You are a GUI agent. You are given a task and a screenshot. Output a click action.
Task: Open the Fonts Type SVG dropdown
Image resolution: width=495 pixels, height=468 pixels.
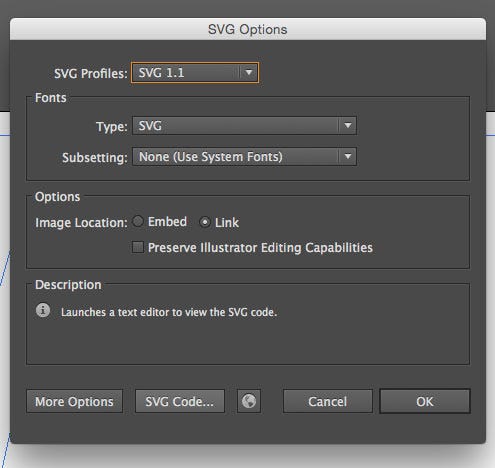tap(244, 126)
